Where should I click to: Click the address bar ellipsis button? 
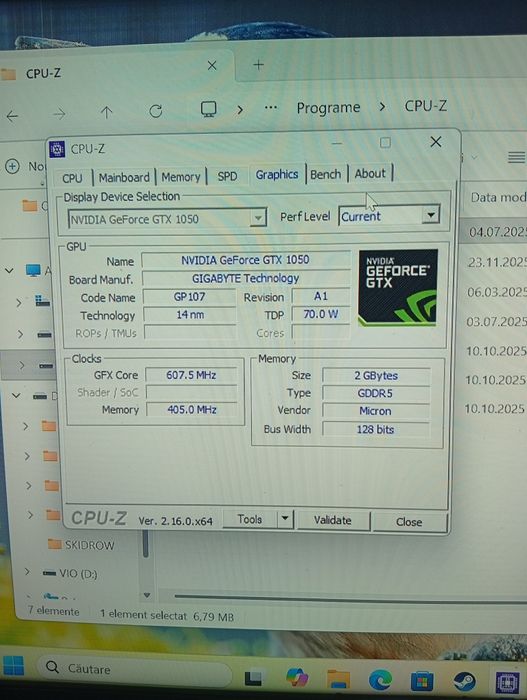[271, 108]
